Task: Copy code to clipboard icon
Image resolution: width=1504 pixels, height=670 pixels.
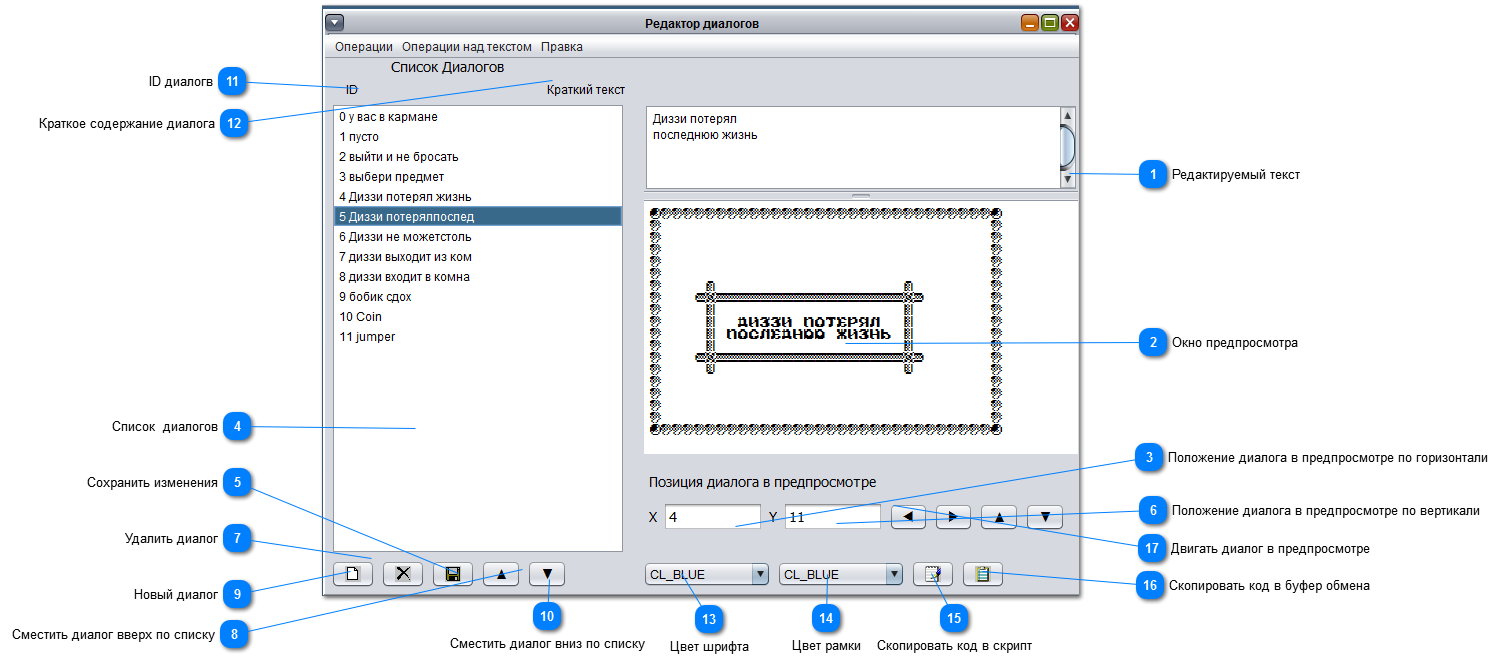Action: click(982, 574)
